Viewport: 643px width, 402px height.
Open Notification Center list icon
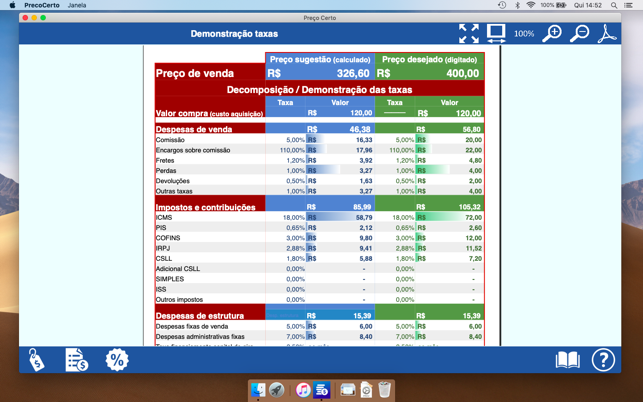pyautogui.click(x=628, y=5)
